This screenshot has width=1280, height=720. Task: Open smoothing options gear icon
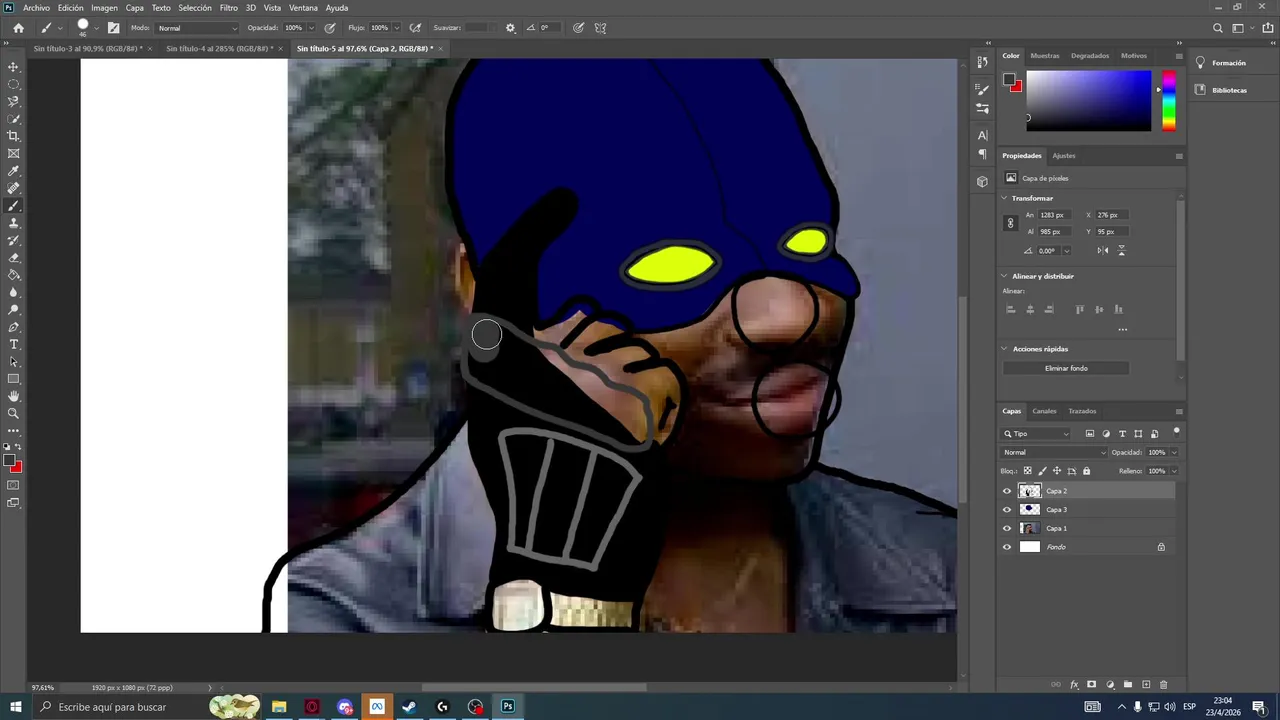tap(510, 28)
